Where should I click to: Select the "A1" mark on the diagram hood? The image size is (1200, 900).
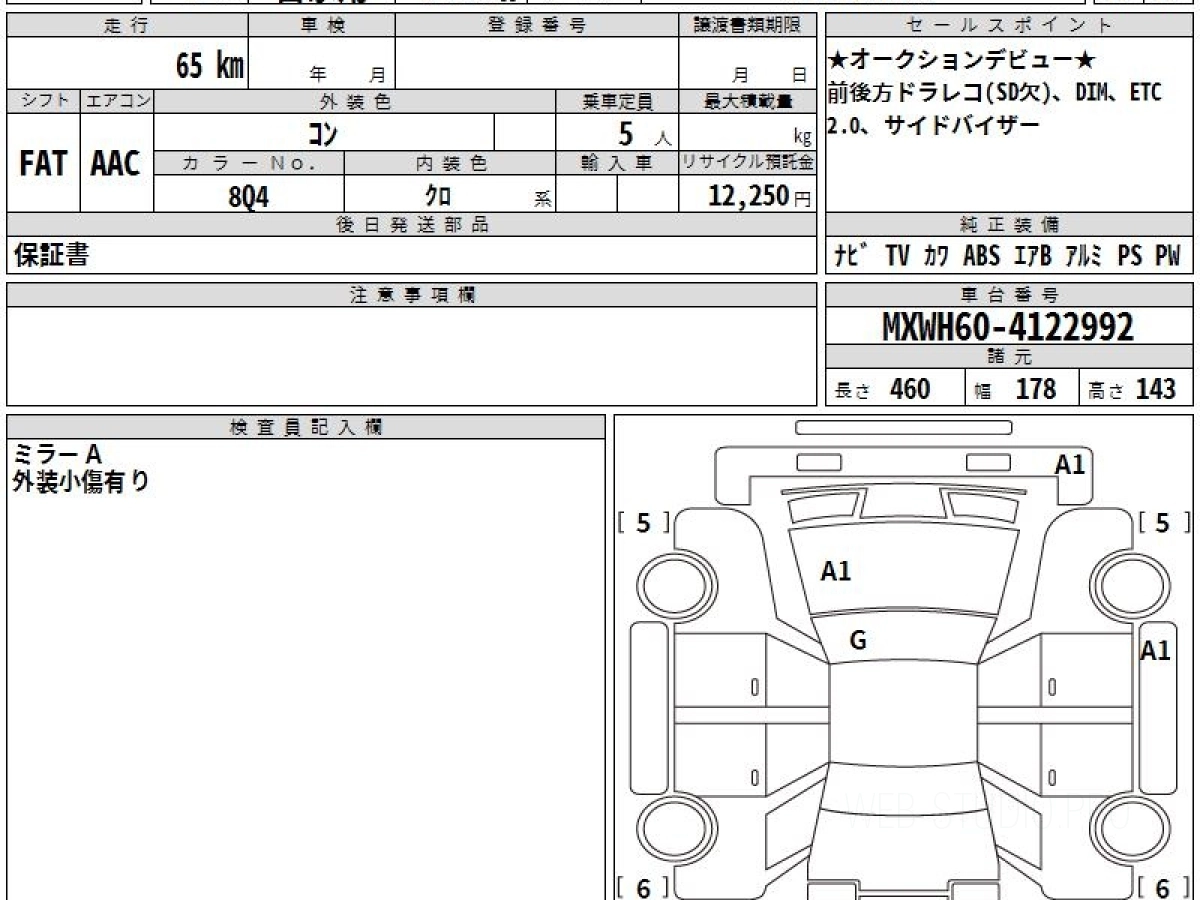pyautogui.click(x=836, y=572)
